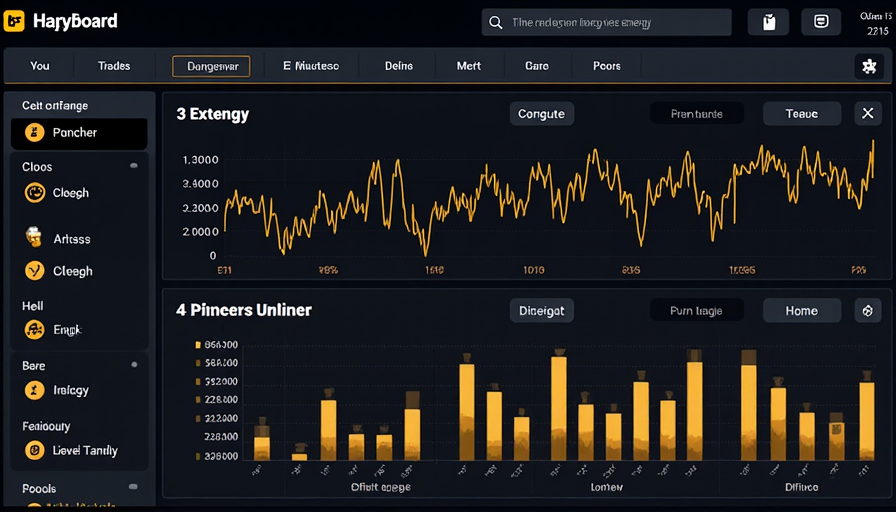Click the HaryBoard logo icon

coord(15,21)
